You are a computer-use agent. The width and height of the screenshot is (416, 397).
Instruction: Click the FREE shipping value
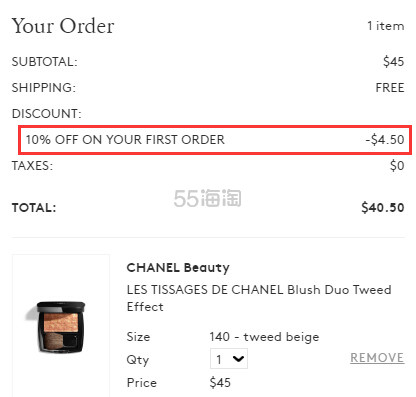pyautogui.click(x=390, y=88)
